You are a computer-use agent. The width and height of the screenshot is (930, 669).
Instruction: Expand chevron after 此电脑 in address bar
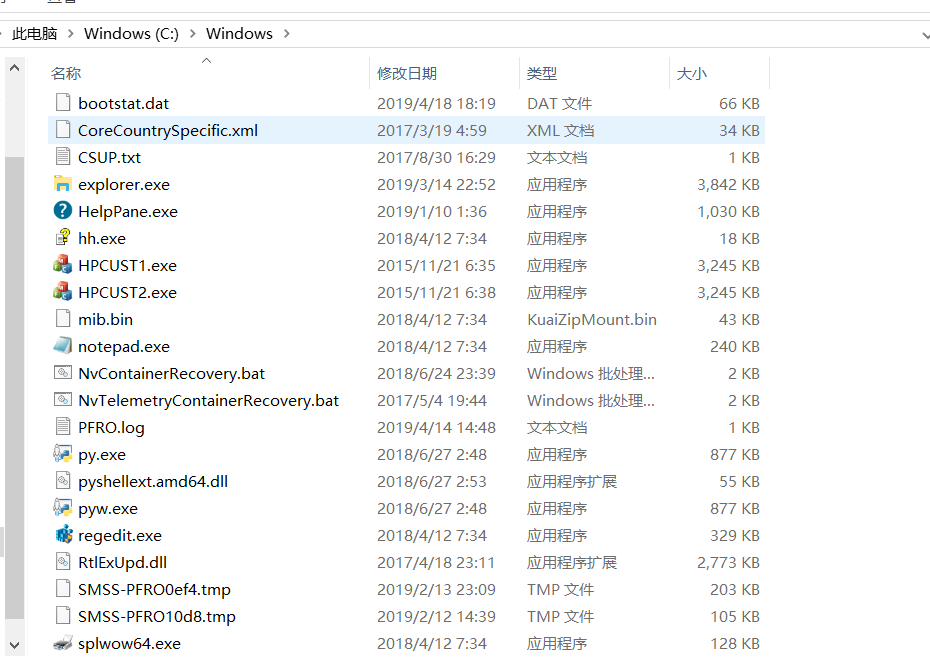tap(71, 34)
